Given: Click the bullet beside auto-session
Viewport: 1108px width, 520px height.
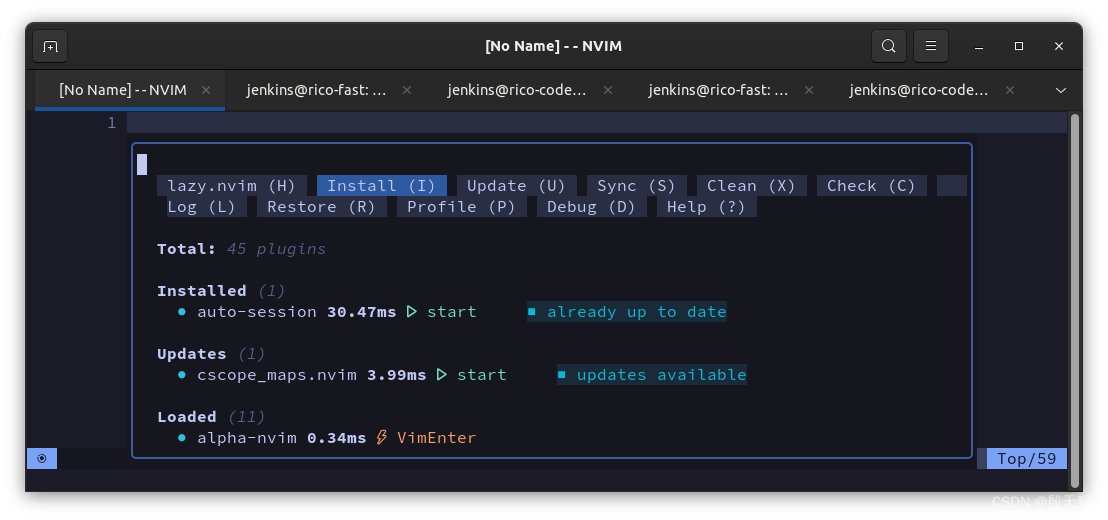Looking at the screenshot, I should pos(182,312).
